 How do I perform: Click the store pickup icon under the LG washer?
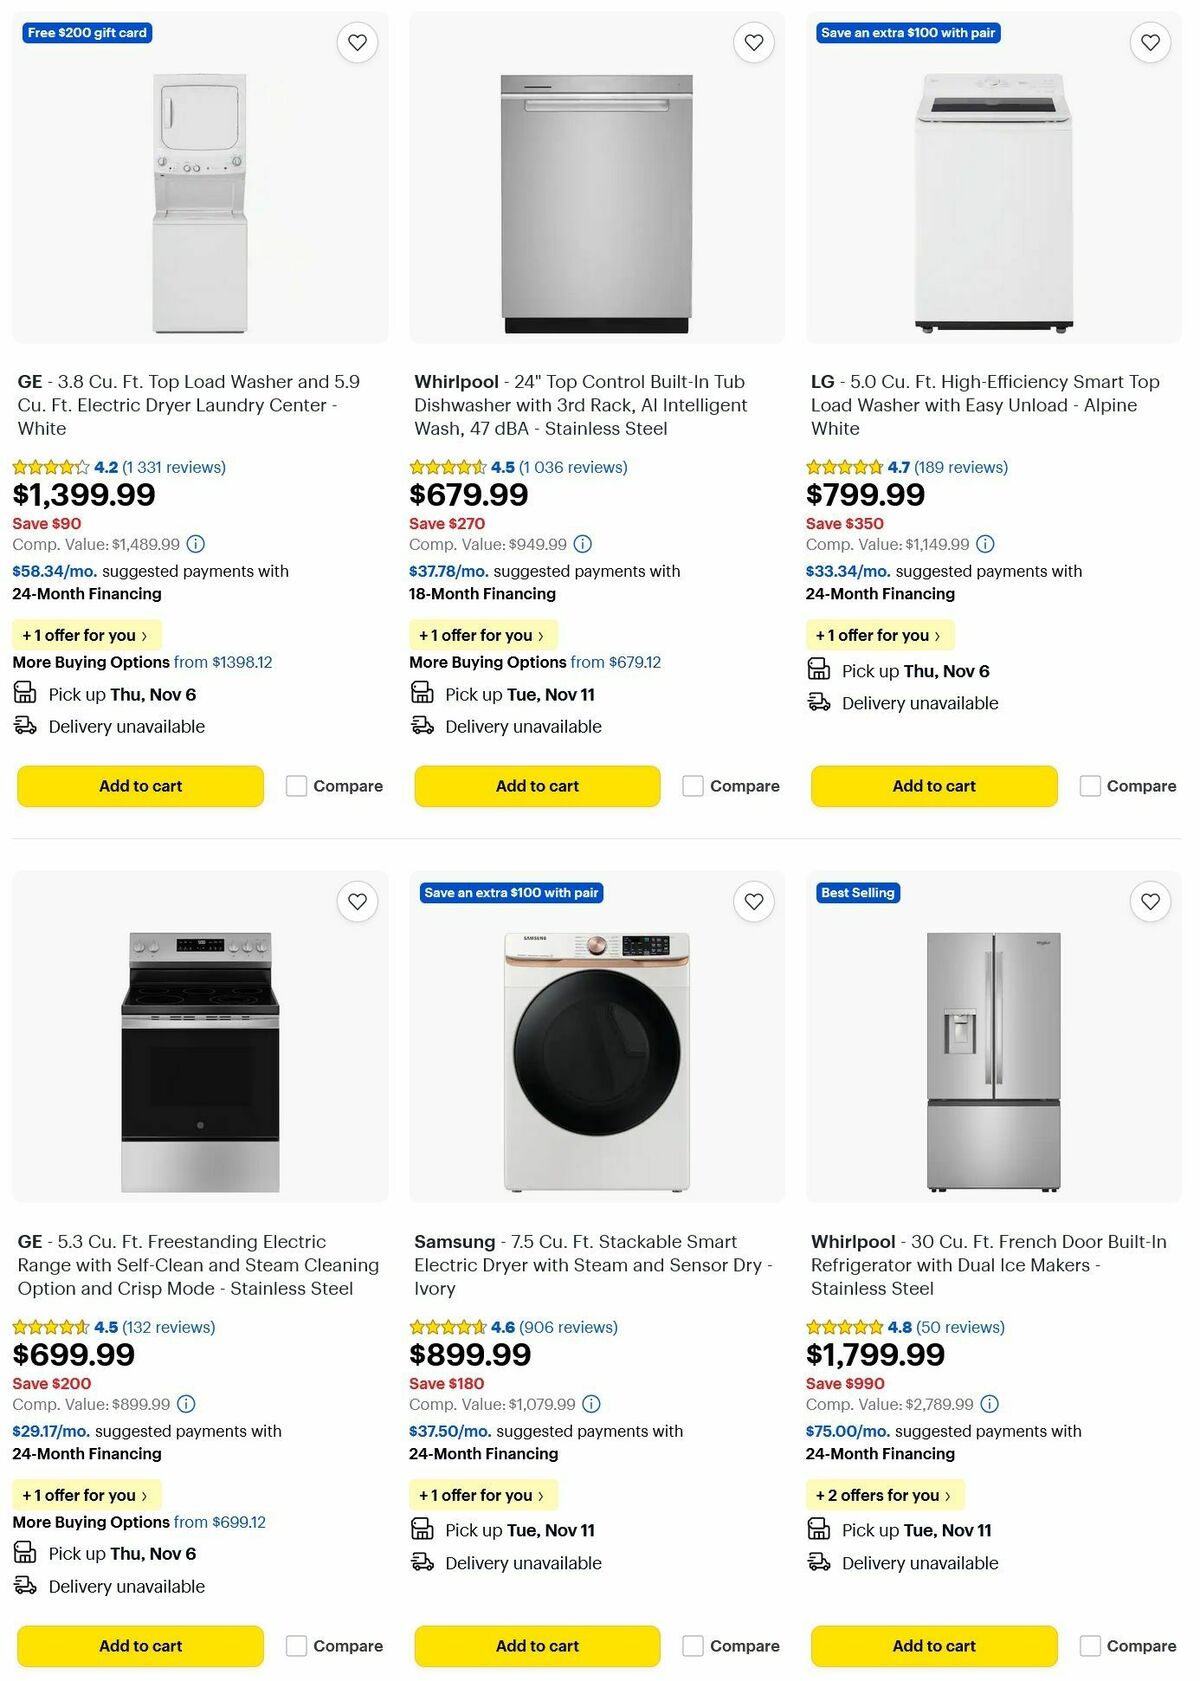point(818,671)
